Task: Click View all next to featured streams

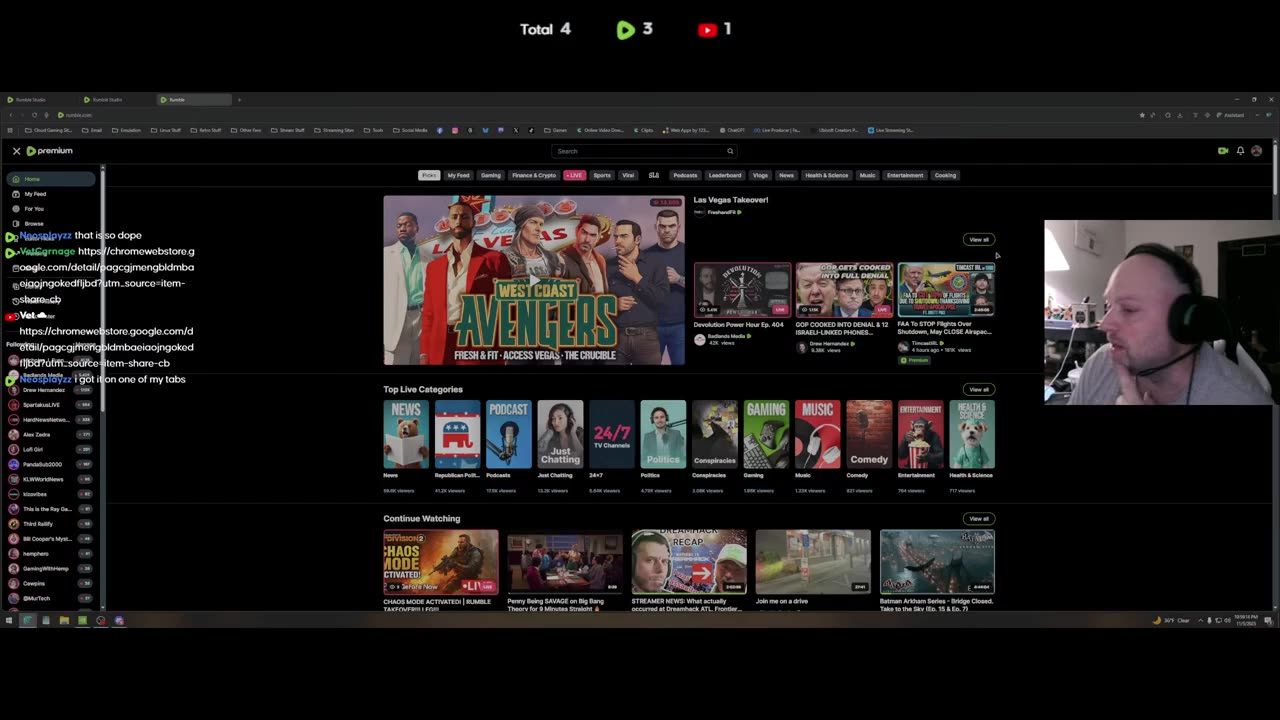Action: [978, 240]
